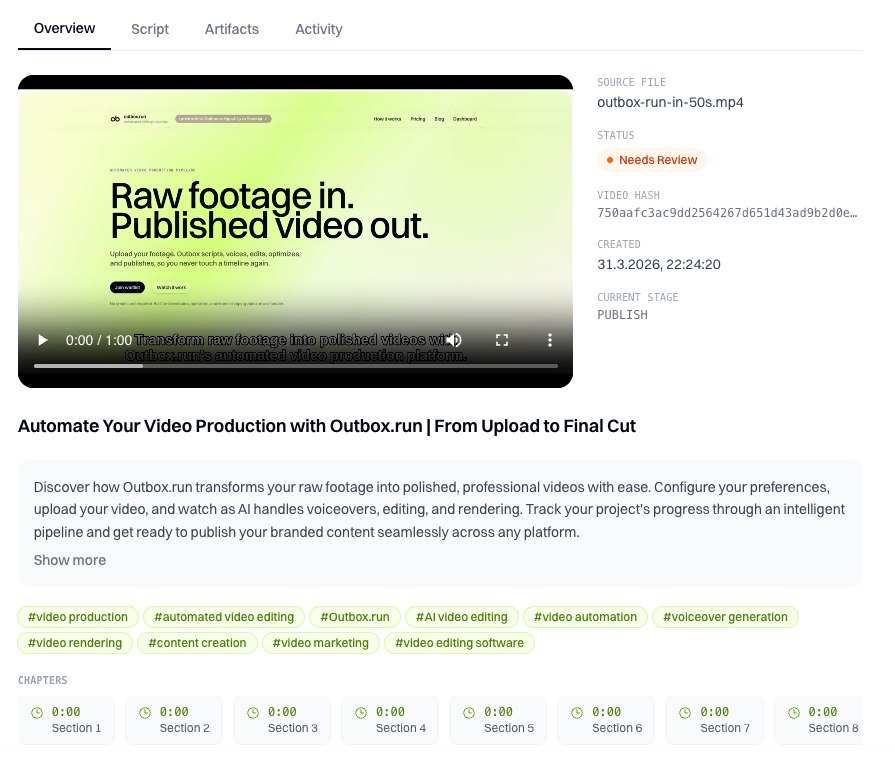Jump to Section 2 chapter
895x761 pixels.
pos(174,720)
